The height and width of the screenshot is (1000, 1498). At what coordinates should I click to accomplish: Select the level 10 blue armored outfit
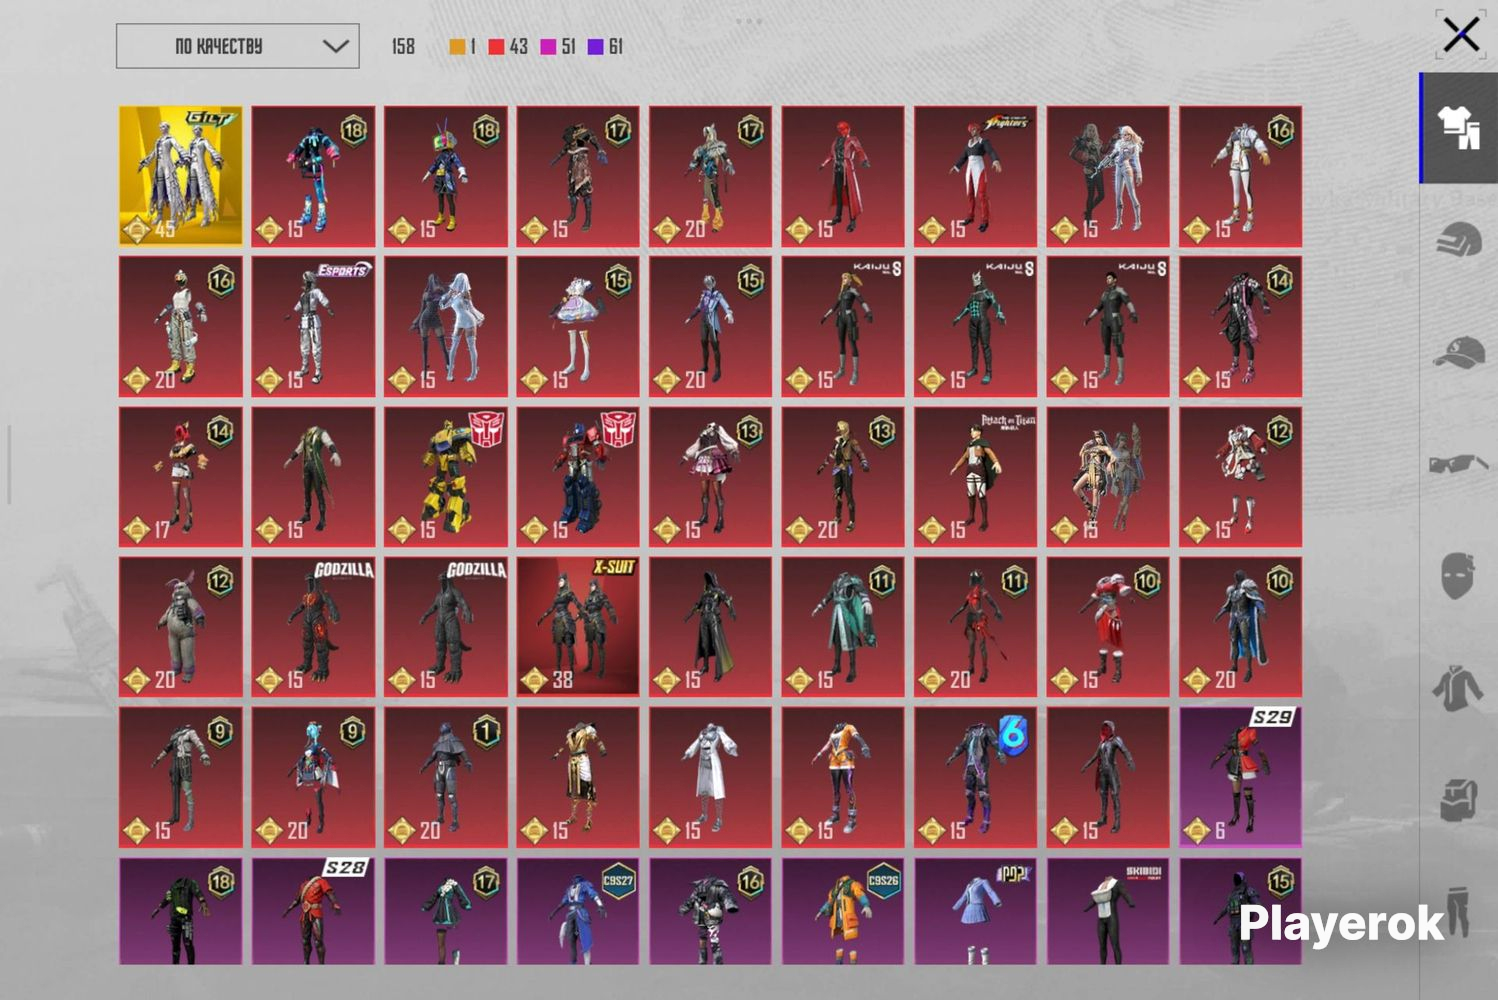pos(1240,626)
